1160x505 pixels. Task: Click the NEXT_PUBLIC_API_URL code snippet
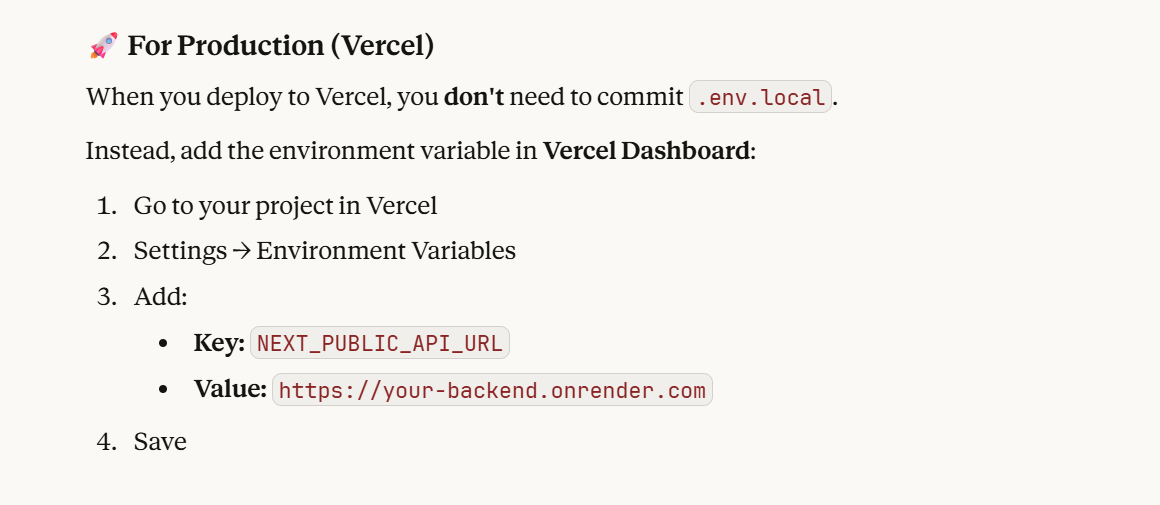tap(380, 343)
